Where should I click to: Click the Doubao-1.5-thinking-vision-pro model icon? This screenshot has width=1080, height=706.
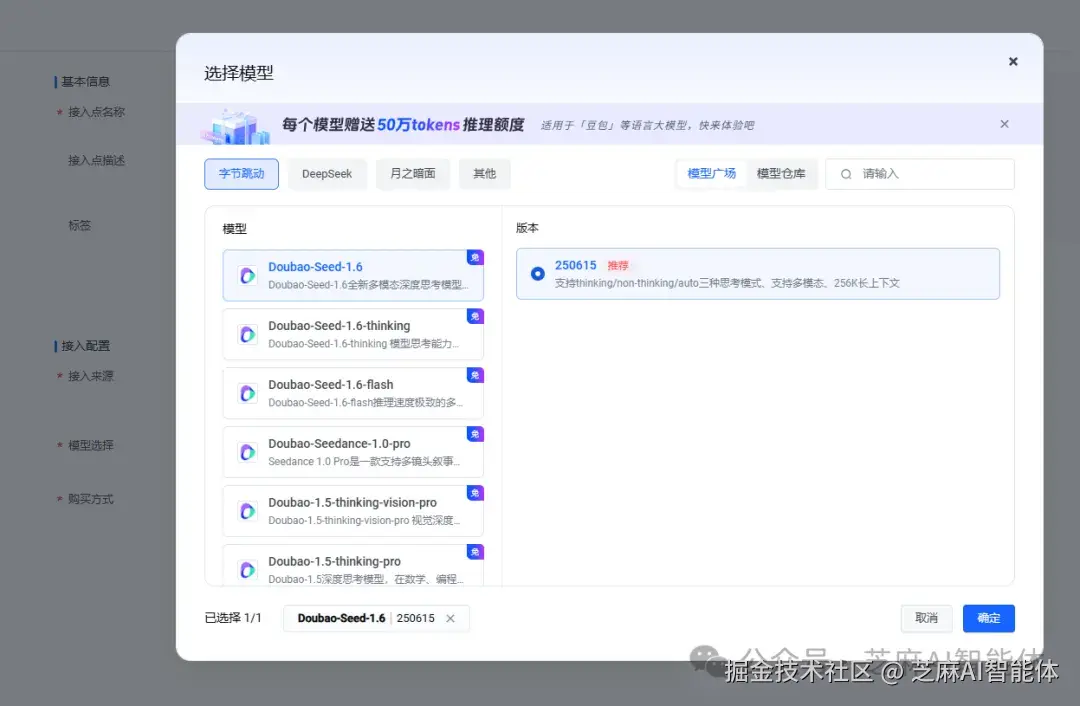[247, 511]
